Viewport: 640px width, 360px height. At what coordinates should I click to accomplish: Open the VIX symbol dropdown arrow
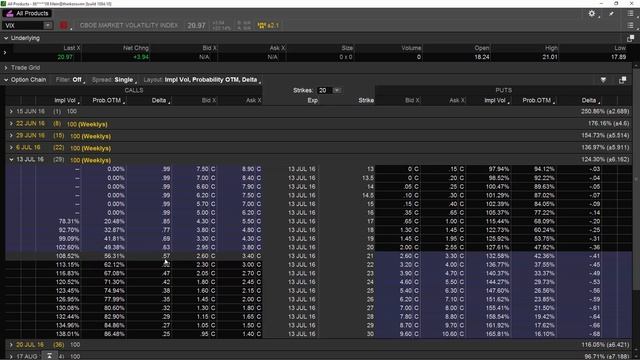pyautogui.click(x=48, y=25)
